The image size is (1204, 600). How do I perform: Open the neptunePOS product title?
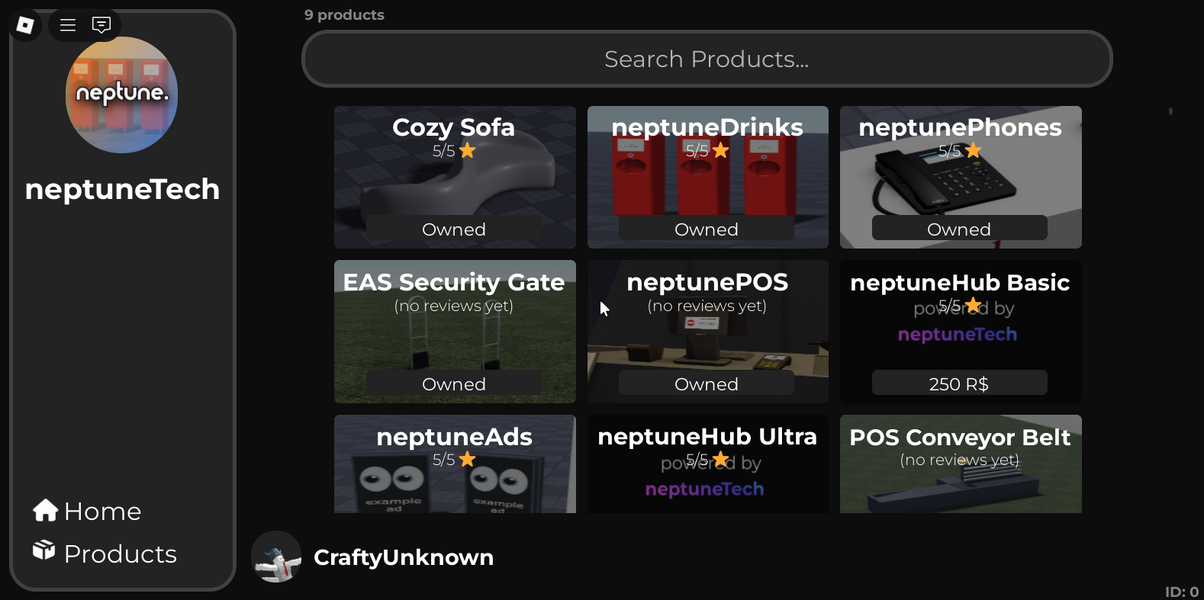click(x=707, y=282)
